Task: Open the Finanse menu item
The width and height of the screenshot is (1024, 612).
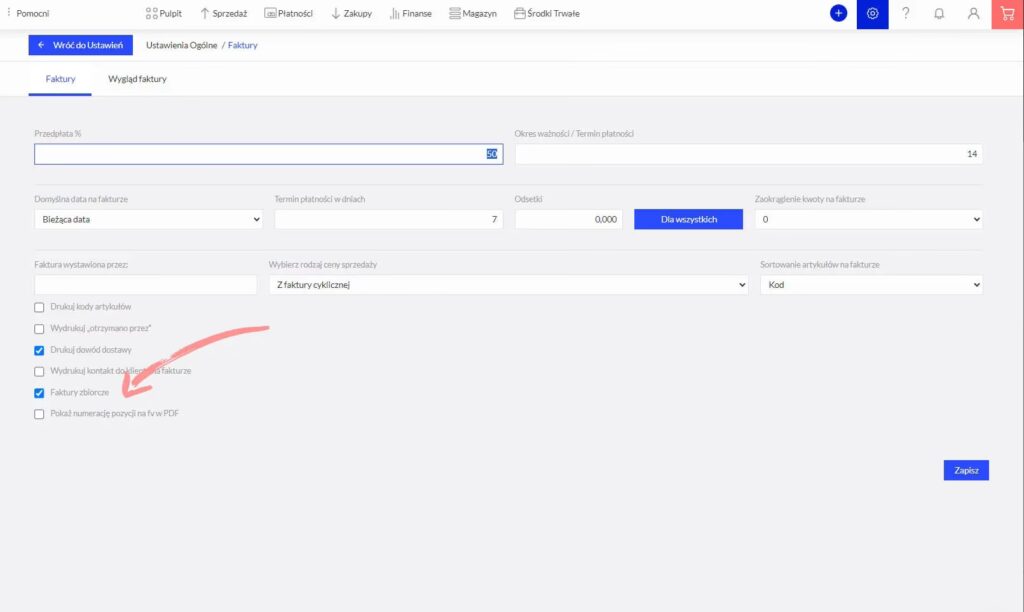Action: pyautogui.click(x=411, y=14)
